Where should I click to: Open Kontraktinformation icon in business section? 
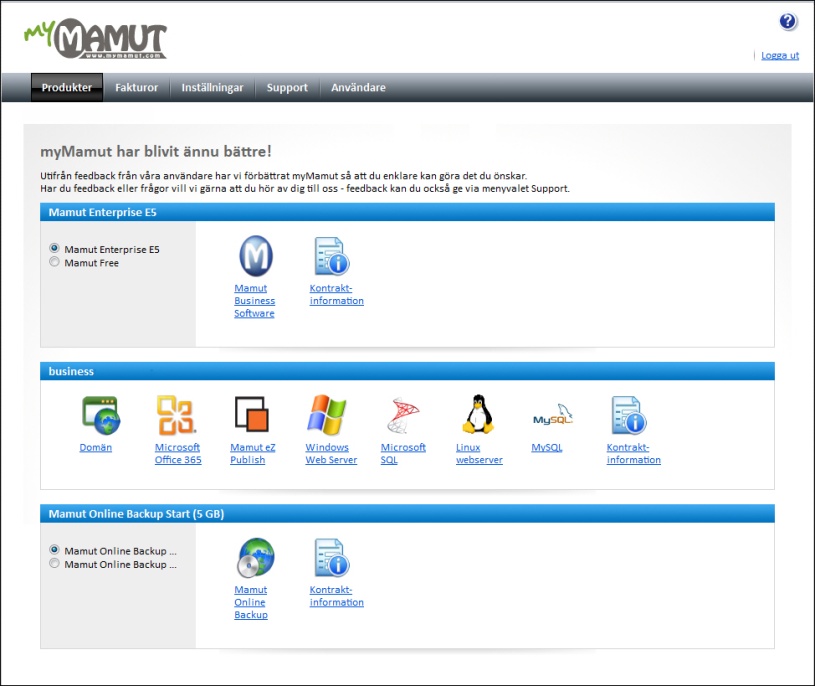click(628, 415)
